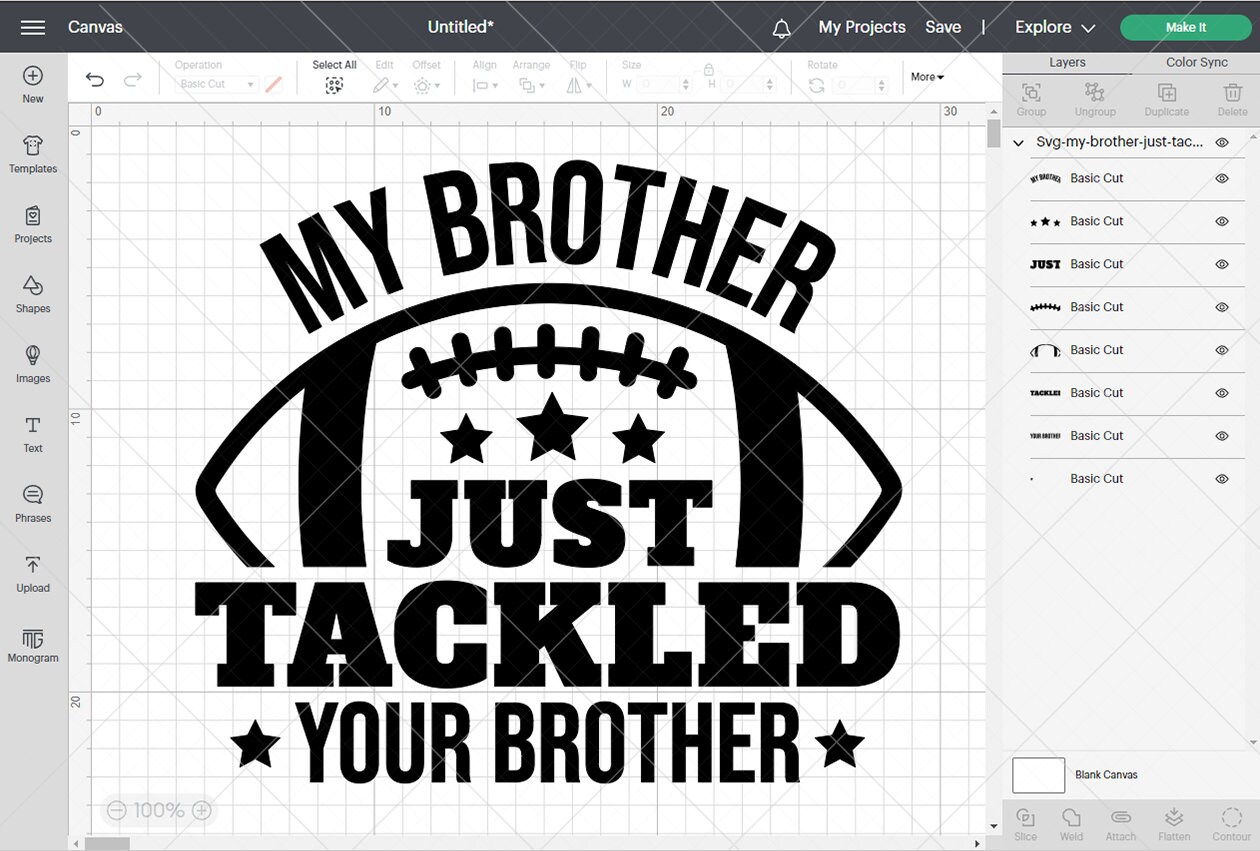Click the Text tool
The image size is (1260, 851).
click(33, 436)
